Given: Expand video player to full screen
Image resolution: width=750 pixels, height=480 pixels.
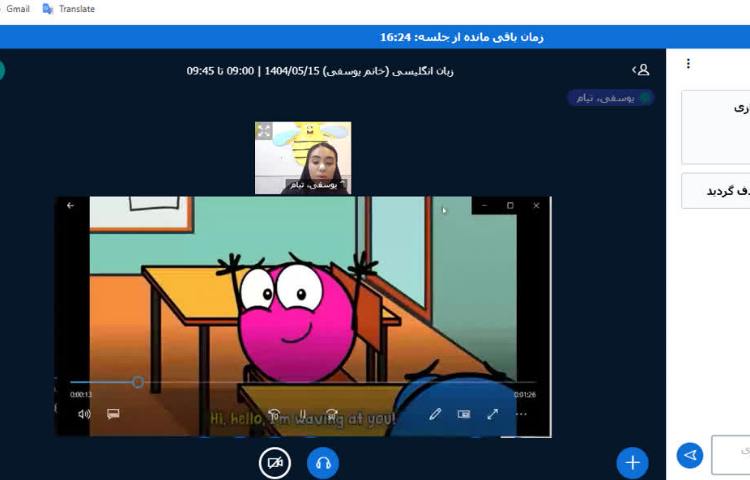Looking at the screenshot, I should 493,414.
